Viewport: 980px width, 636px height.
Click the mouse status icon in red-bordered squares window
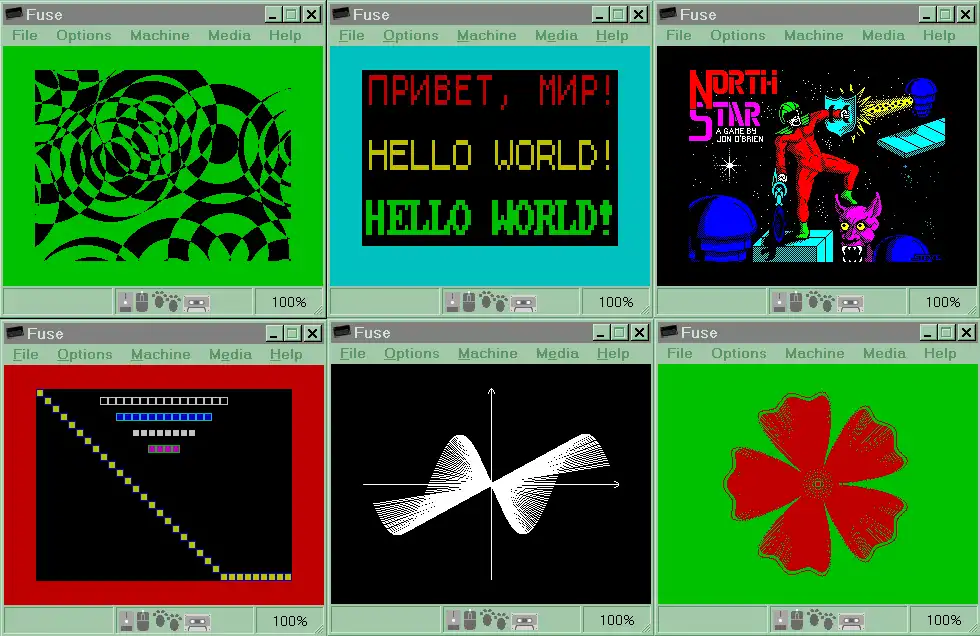click(x=144, y=621)
